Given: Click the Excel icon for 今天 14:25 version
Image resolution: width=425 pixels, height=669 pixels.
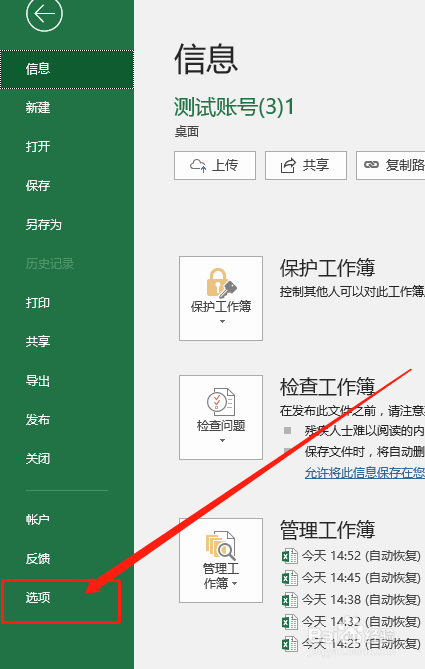Looking at the screenshot, I should coord(289,644).
